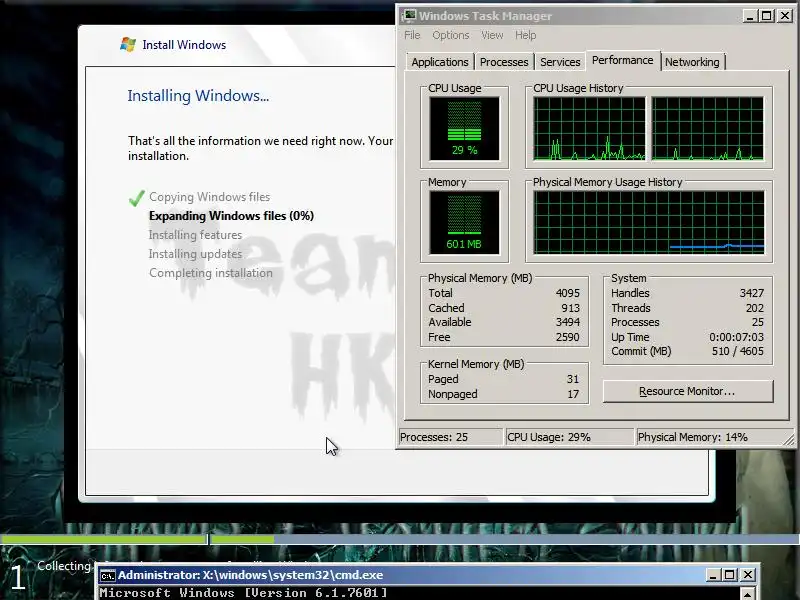The height and width of the screenshot is (600, 800).
Task: Open the Options menu in Task Manager
Action: [x=451, y=35]
